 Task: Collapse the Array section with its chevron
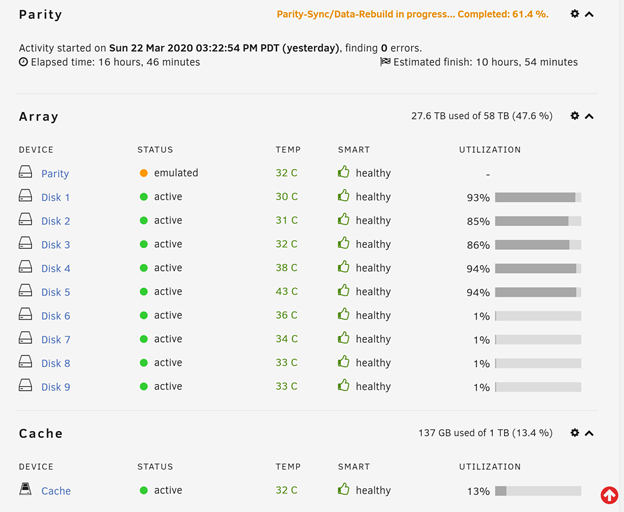point(589,116)
